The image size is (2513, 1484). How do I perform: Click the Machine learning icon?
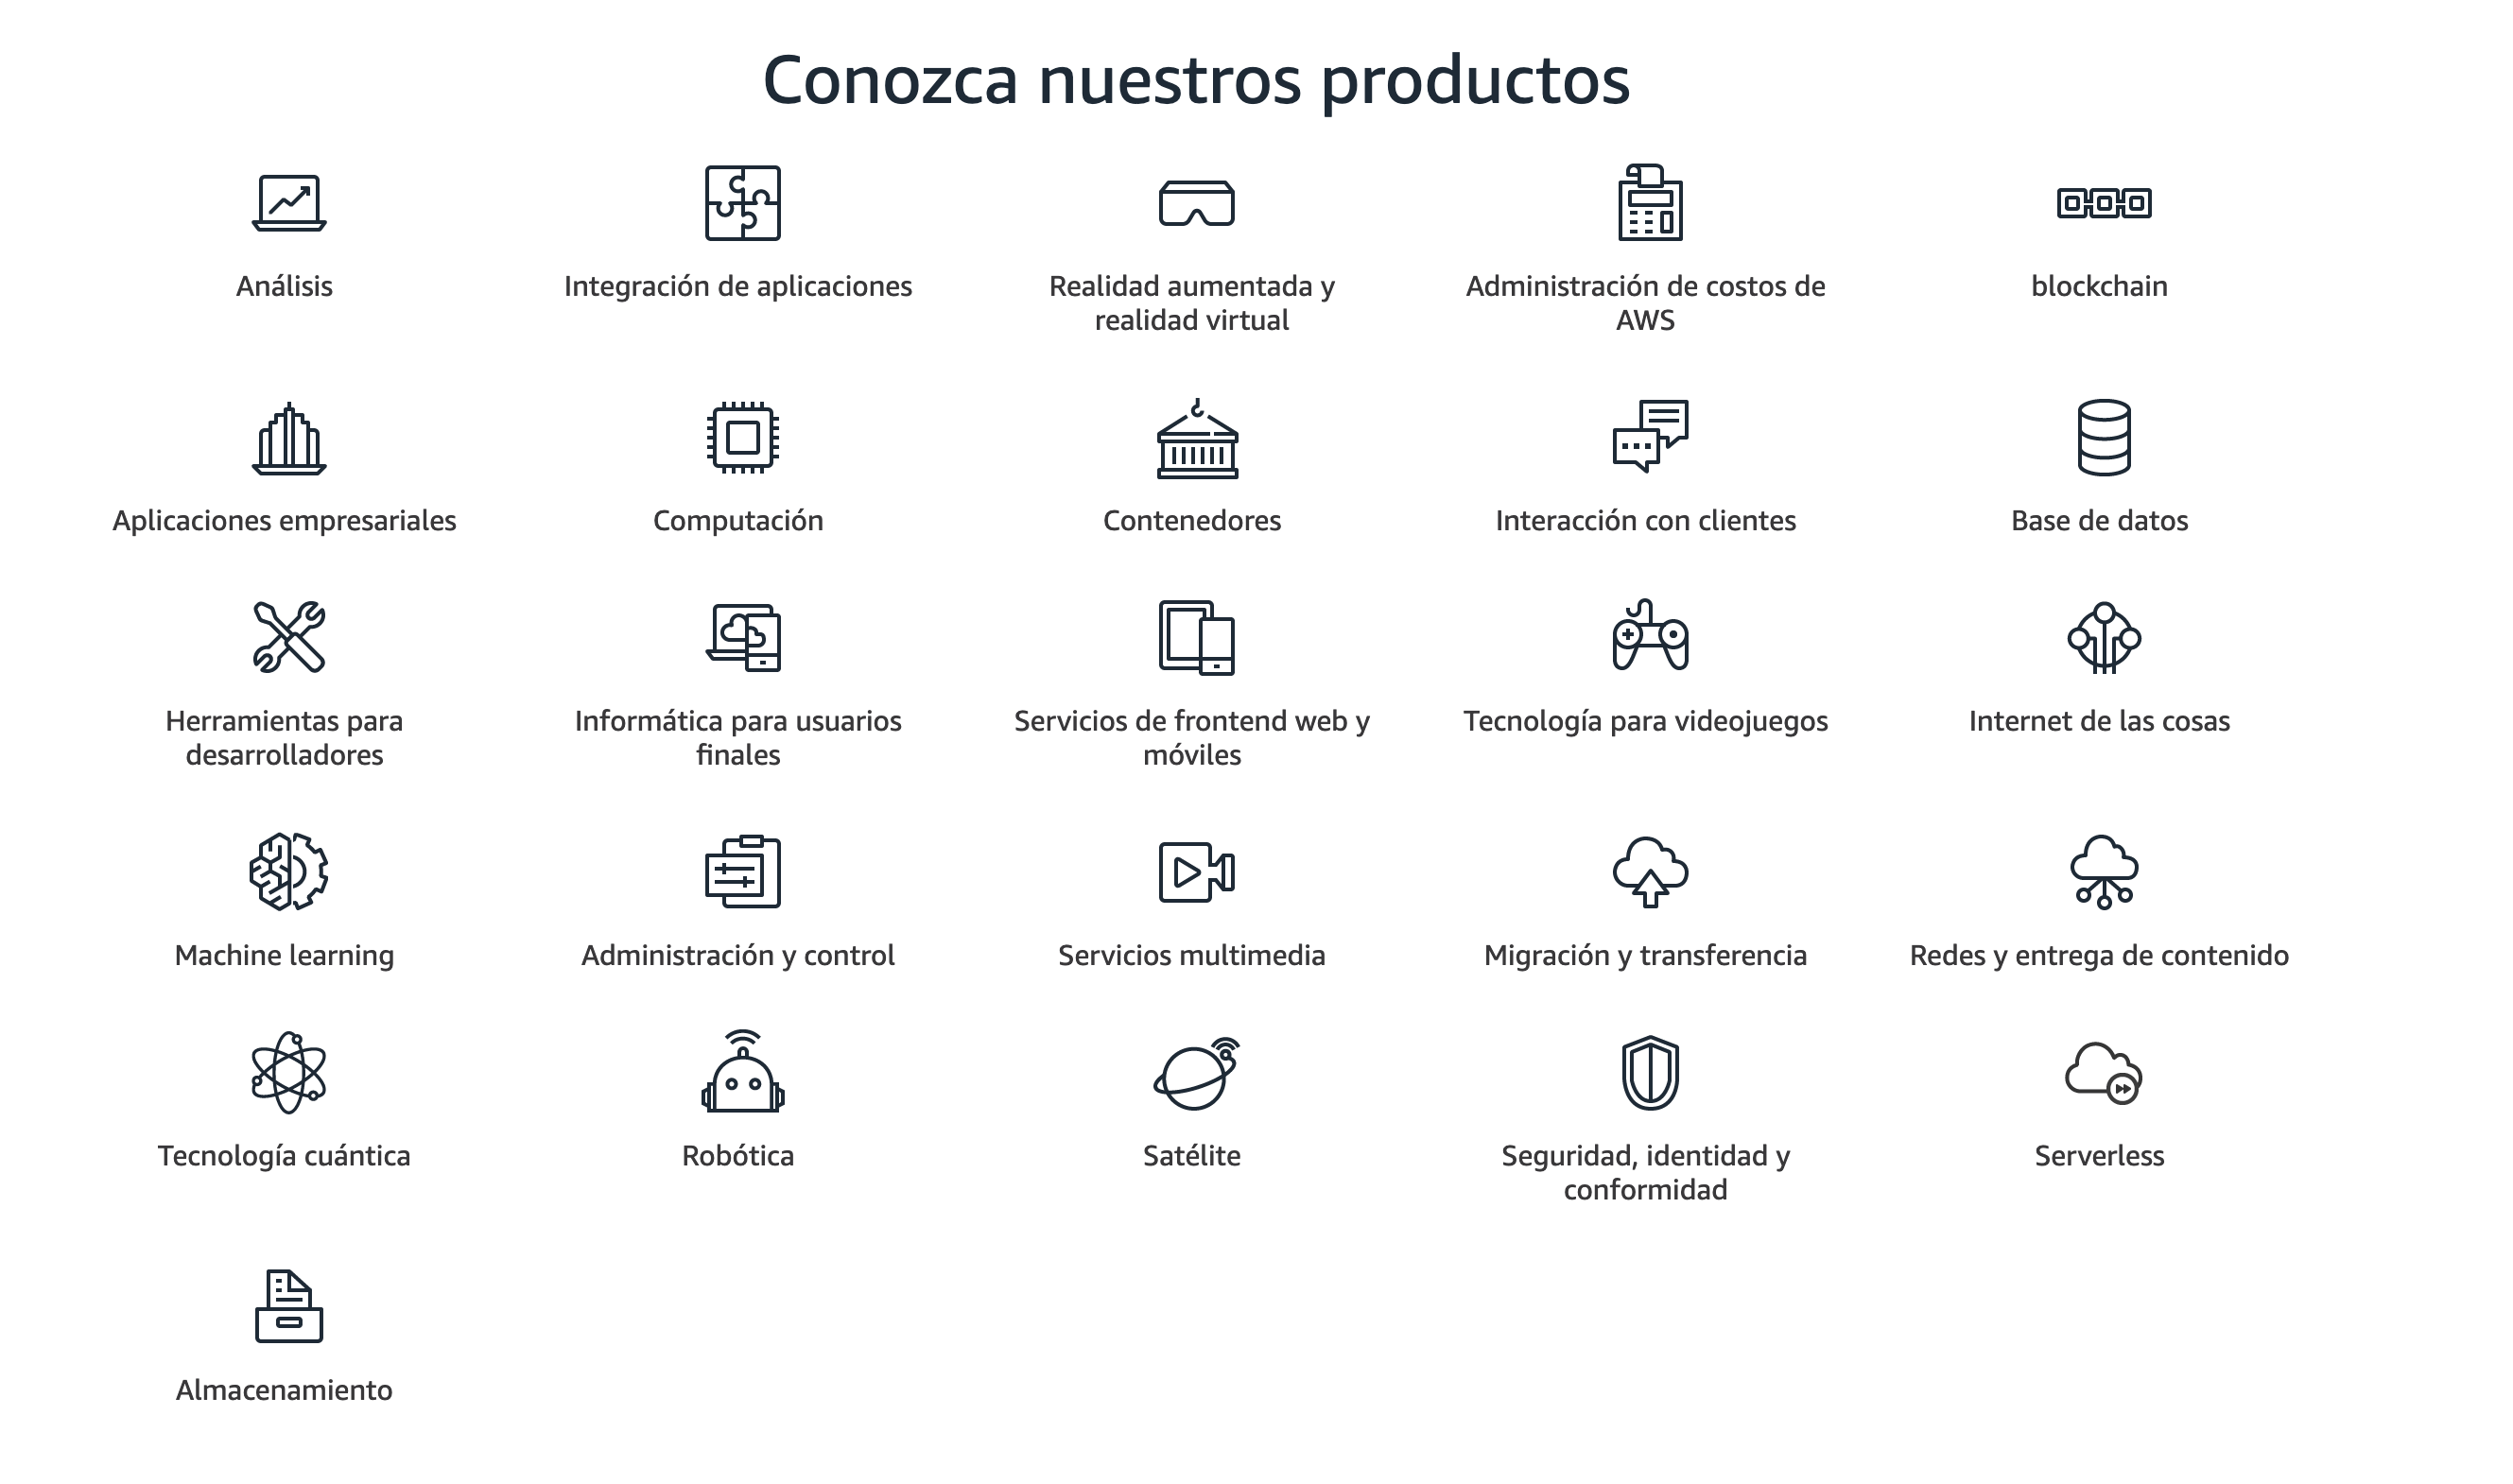[283, 872]
